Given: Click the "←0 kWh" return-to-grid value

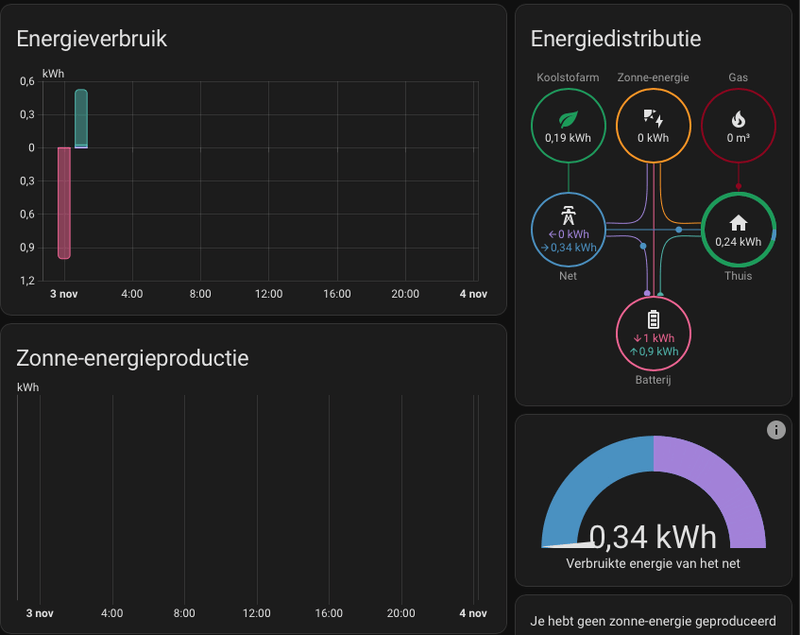Looking at the screenshot, I should (569, 234).
